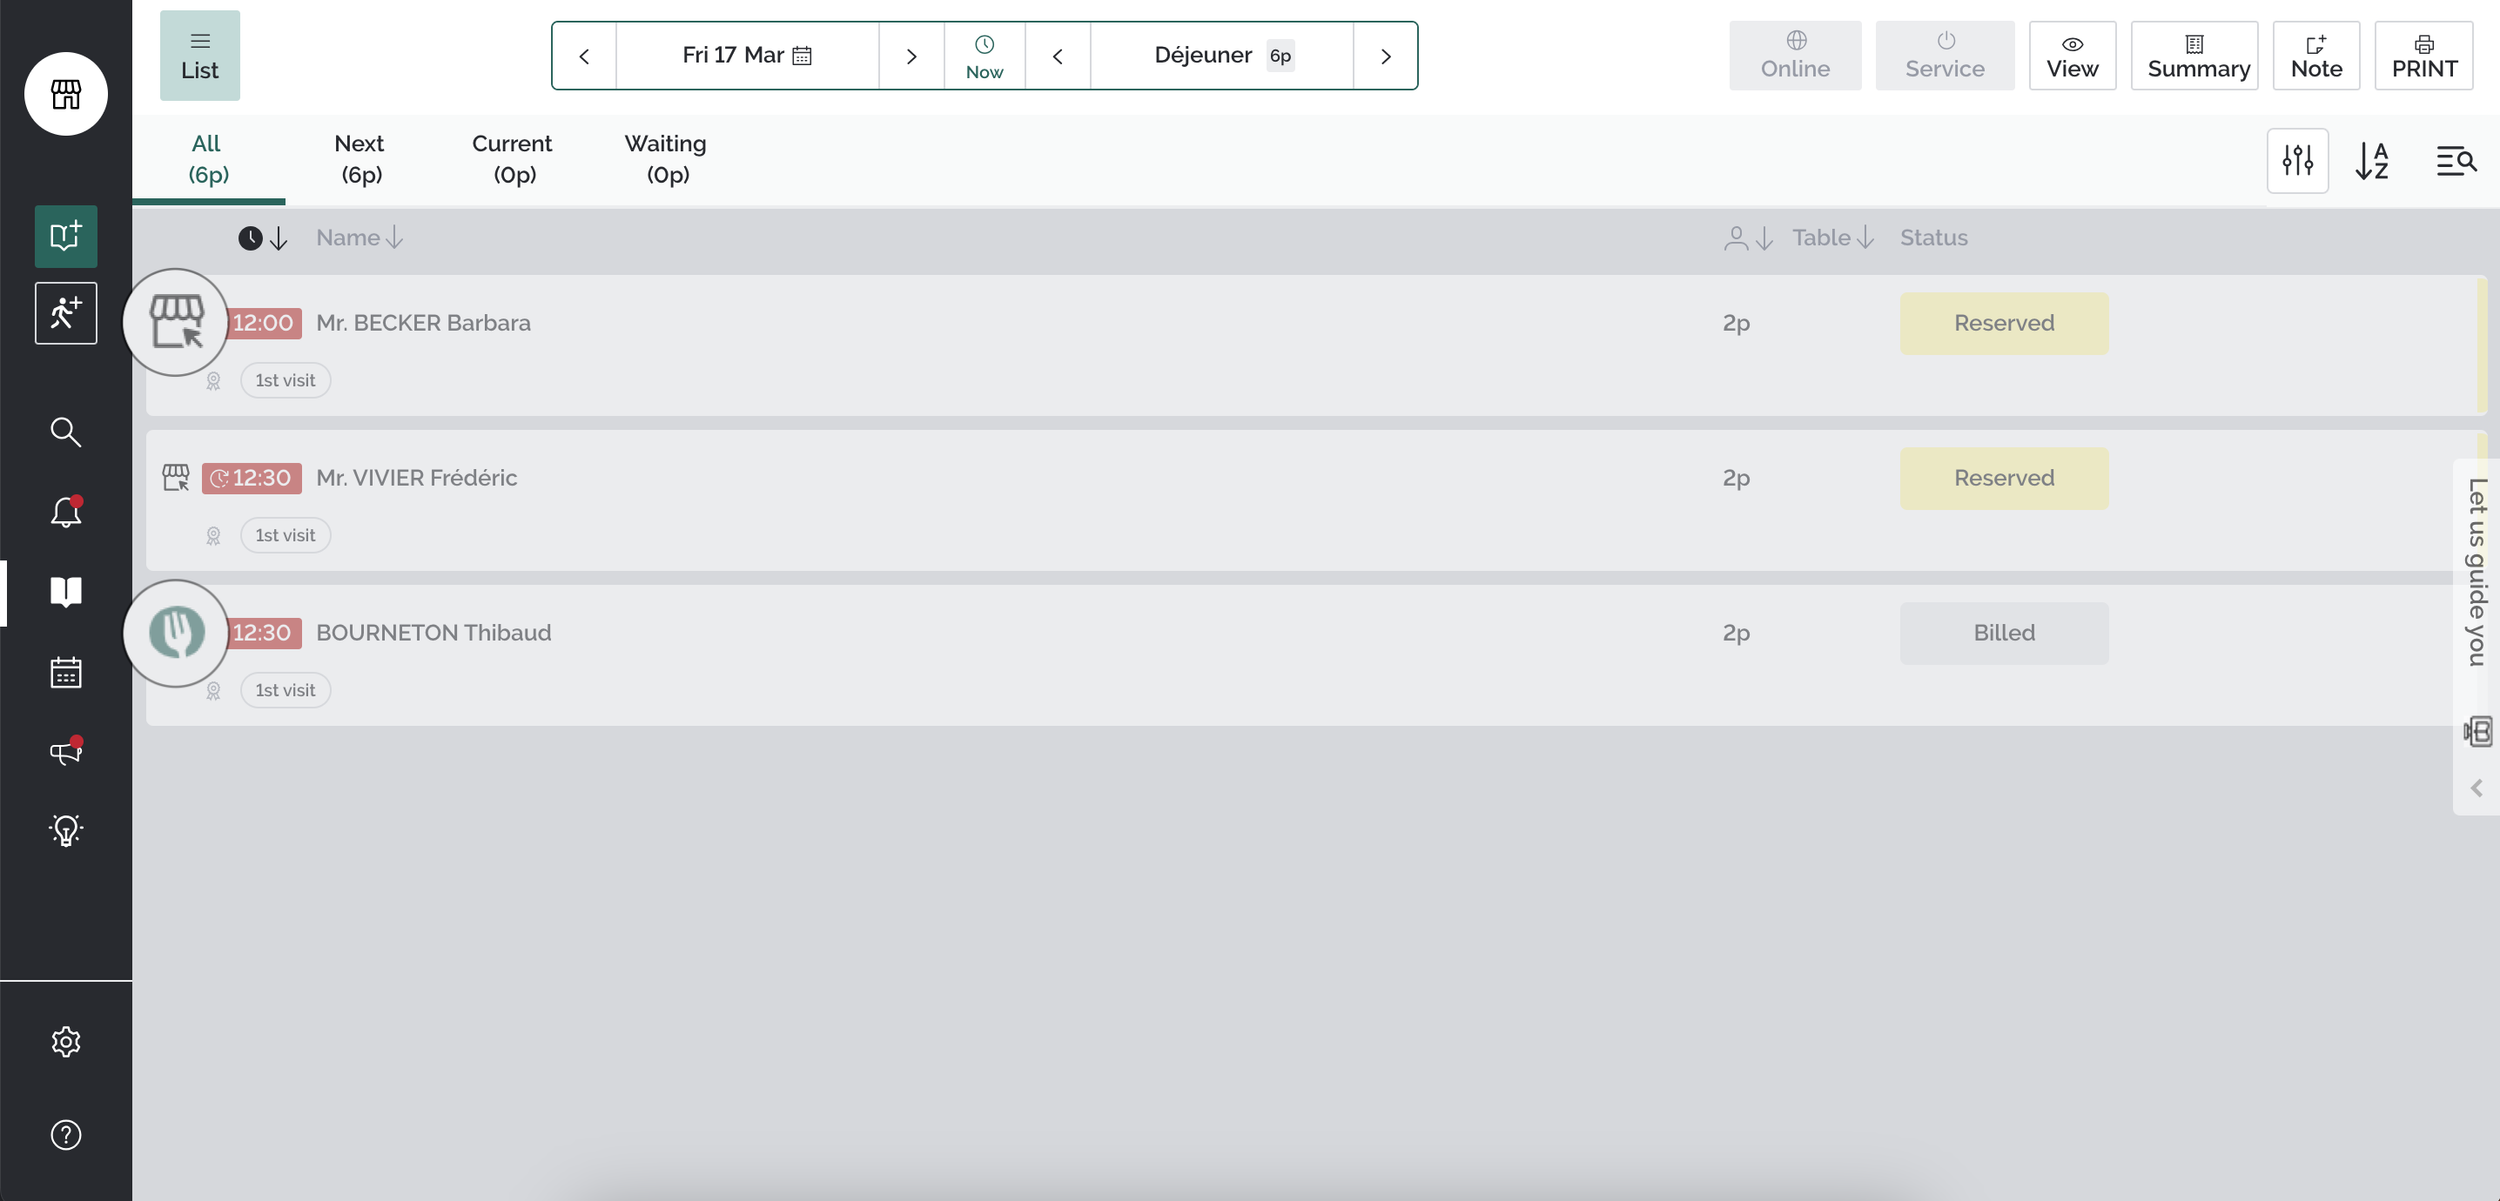2500x1201 pixels.
Task: Switch to the Next (6p) tab
Action: tap(359, 158)
